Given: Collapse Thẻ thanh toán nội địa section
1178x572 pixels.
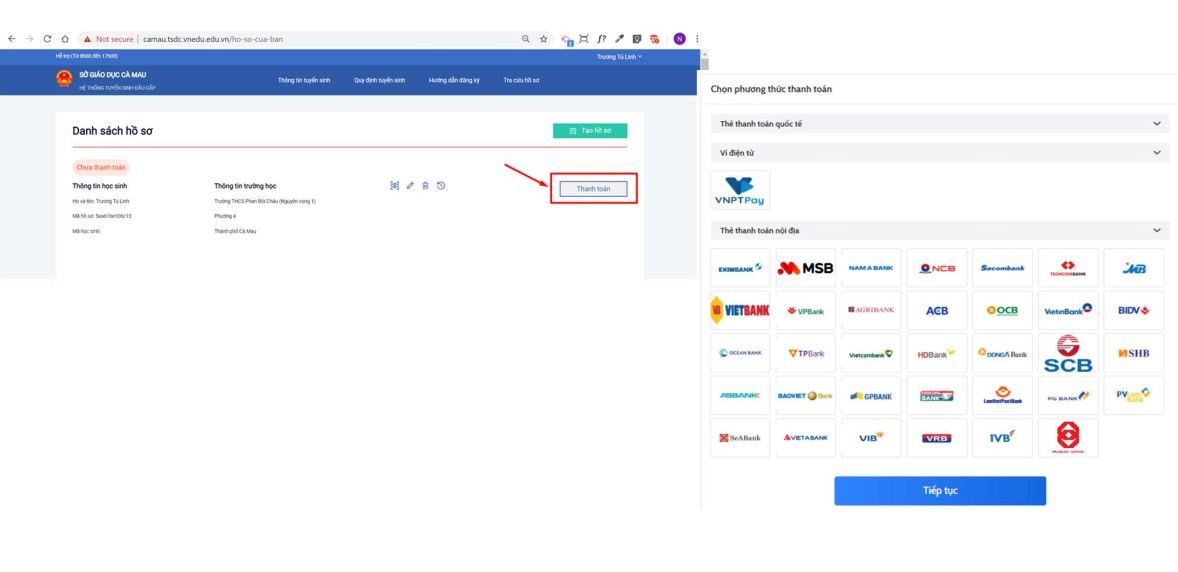Looking at the screenshot, I should [x=1156, y=231].
